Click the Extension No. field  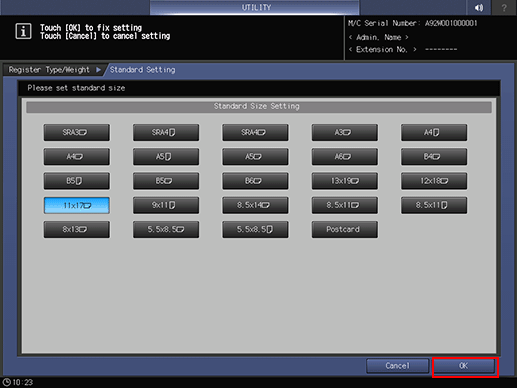pyautogui.click(x=403, y=49)
